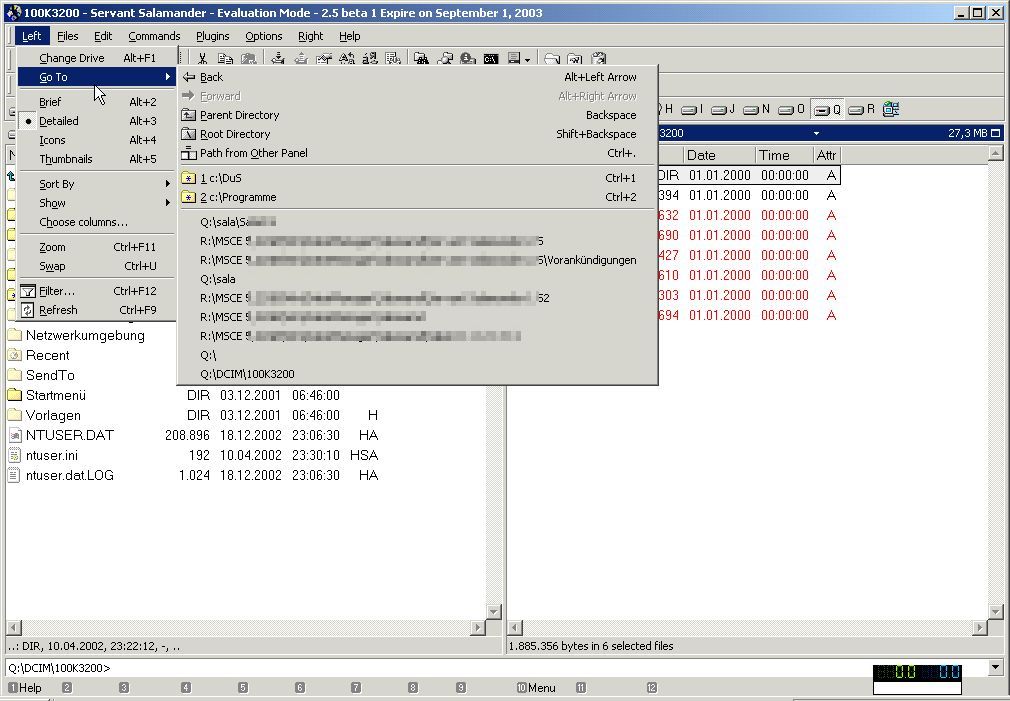Expand the Sort By submenu
This screenshot has width=1010, height=701.
click(96, 184)
